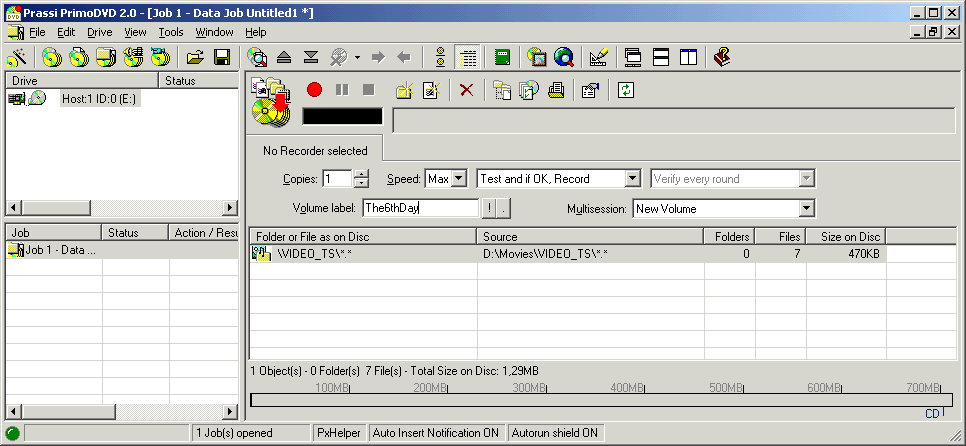Screen dimensions: 966x446
Task: Click the open folder icon in toolbar
Action: (x=195, y=57)
